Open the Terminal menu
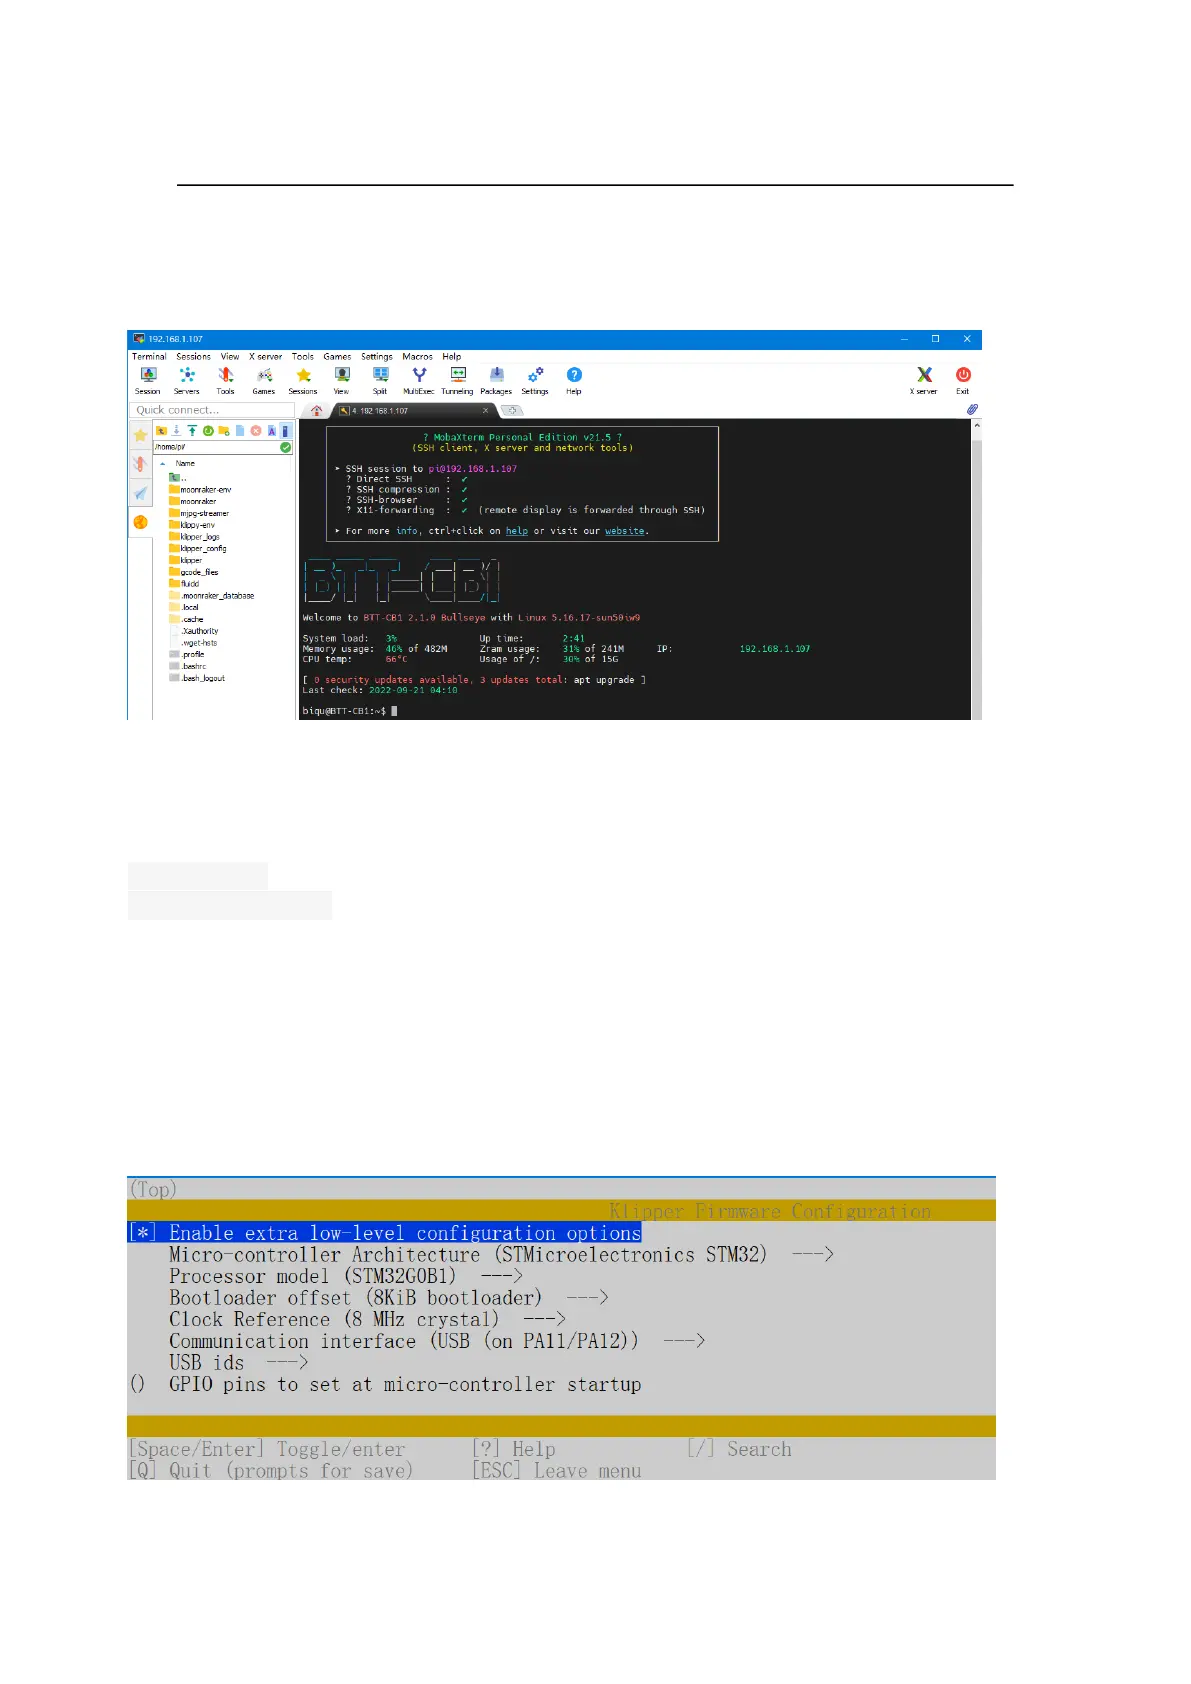 [149, 356]
